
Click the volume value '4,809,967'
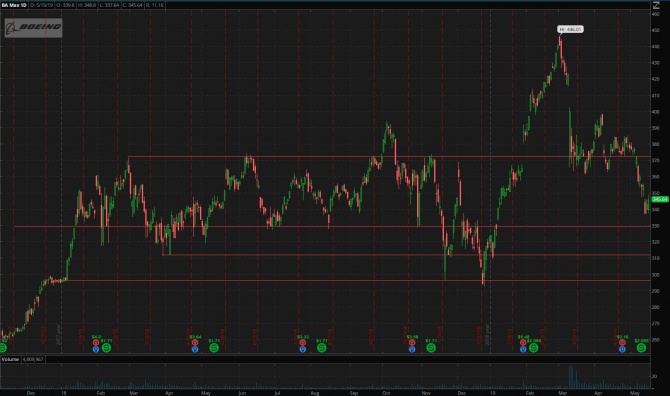[33, 359]
